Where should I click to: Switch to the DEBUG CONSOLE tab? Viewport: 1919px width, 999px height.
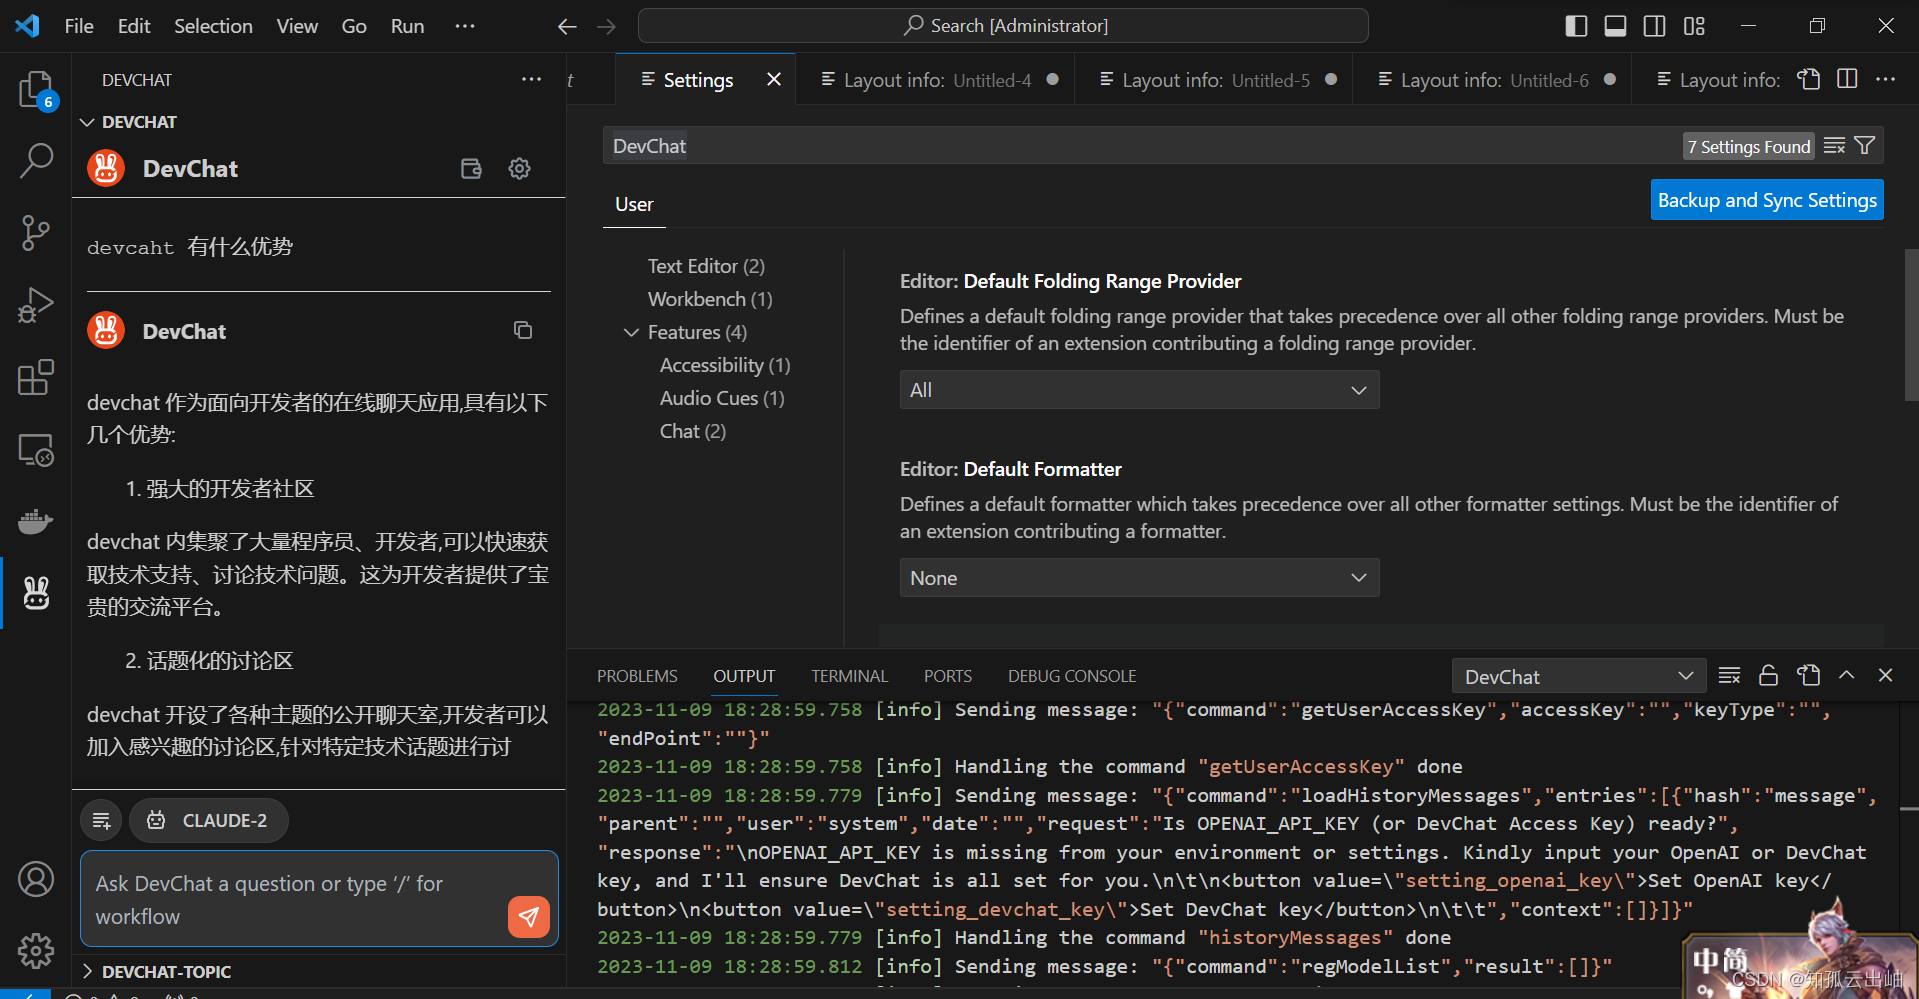coord(1072,676)
